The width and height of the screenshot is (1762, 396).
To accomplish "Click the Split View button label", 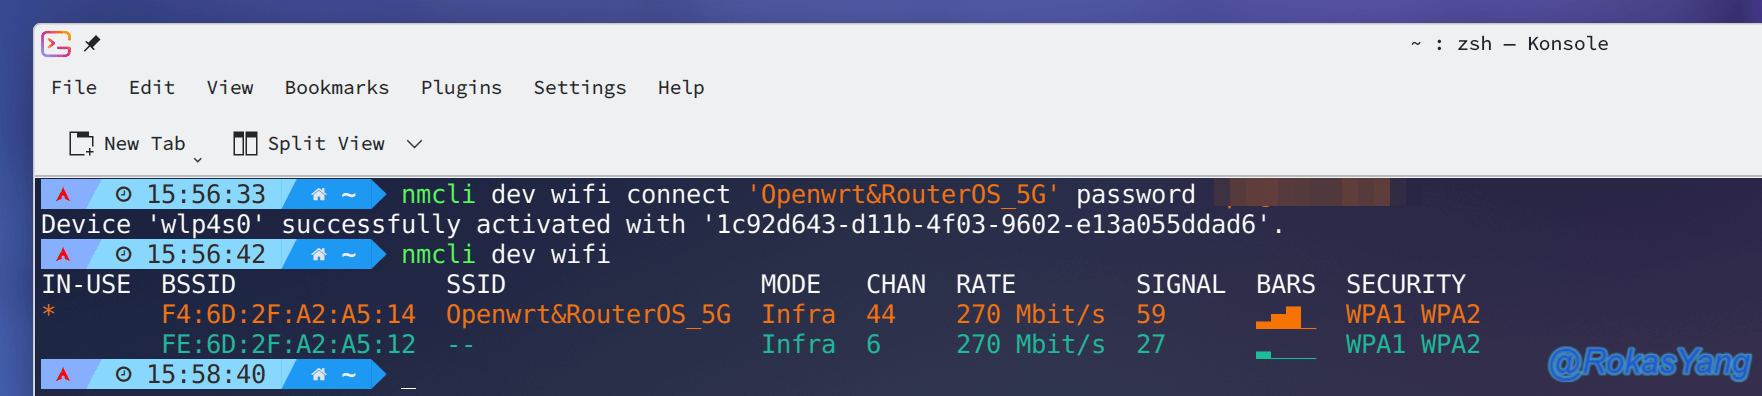I will (326, 144).
